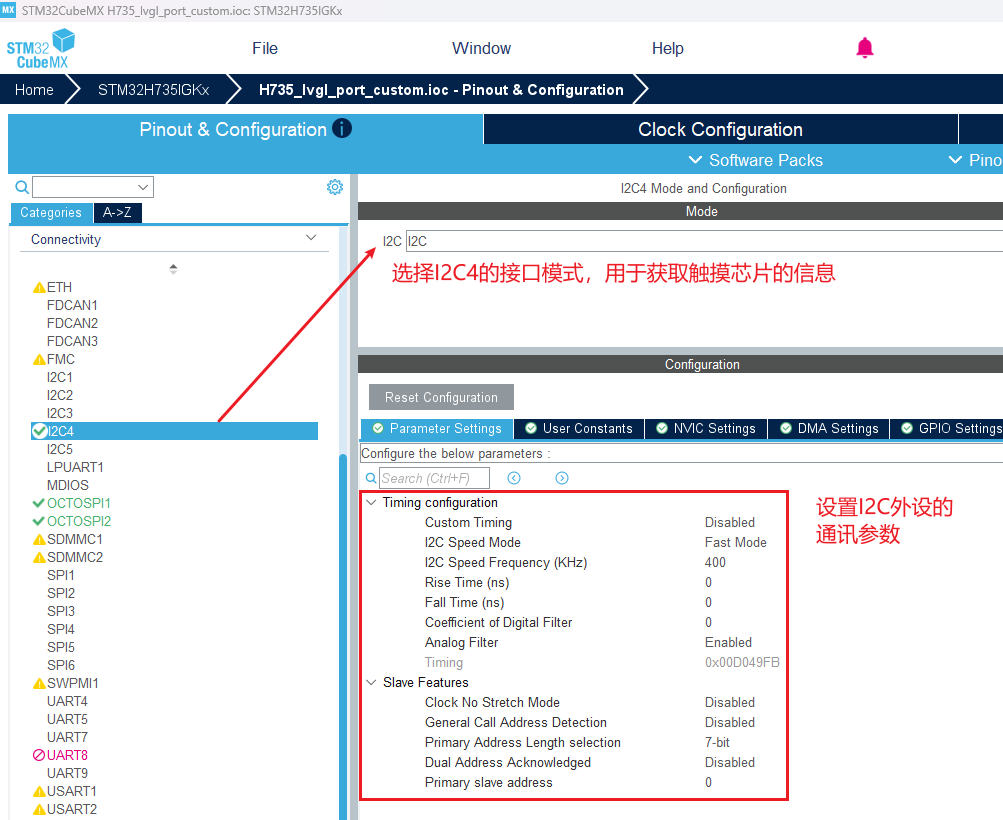
Task: Click the 7-bit address length value
Action: click(717, 743)
